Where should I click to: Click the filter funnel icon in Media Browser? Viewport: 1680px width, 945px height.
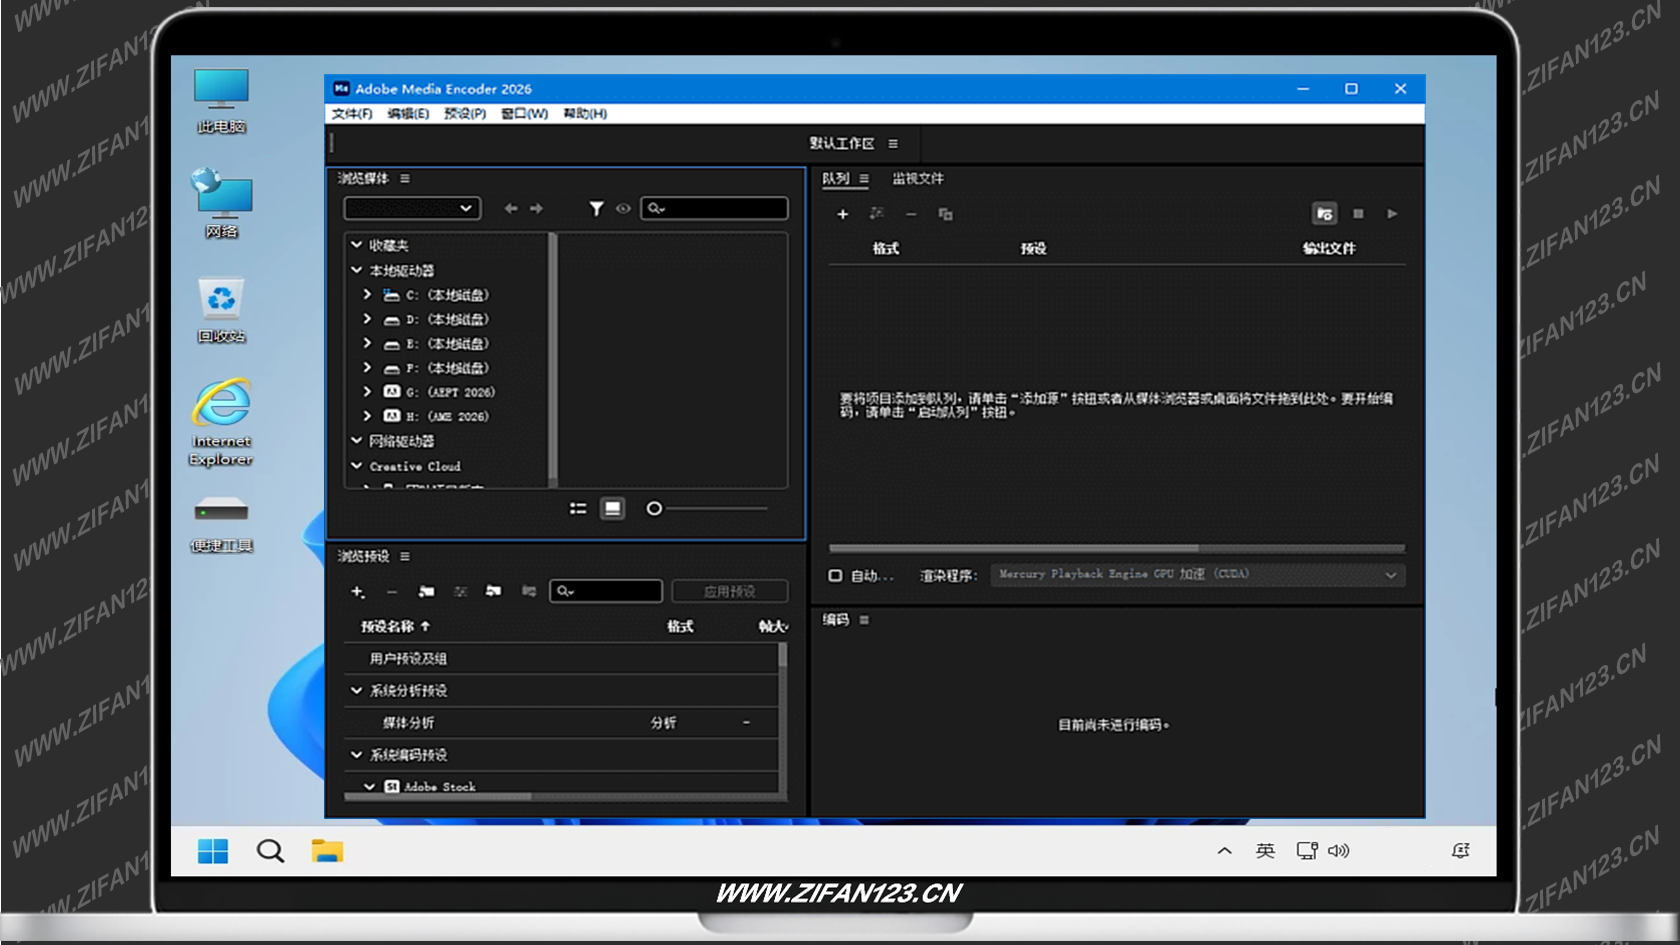pos(596,208)
